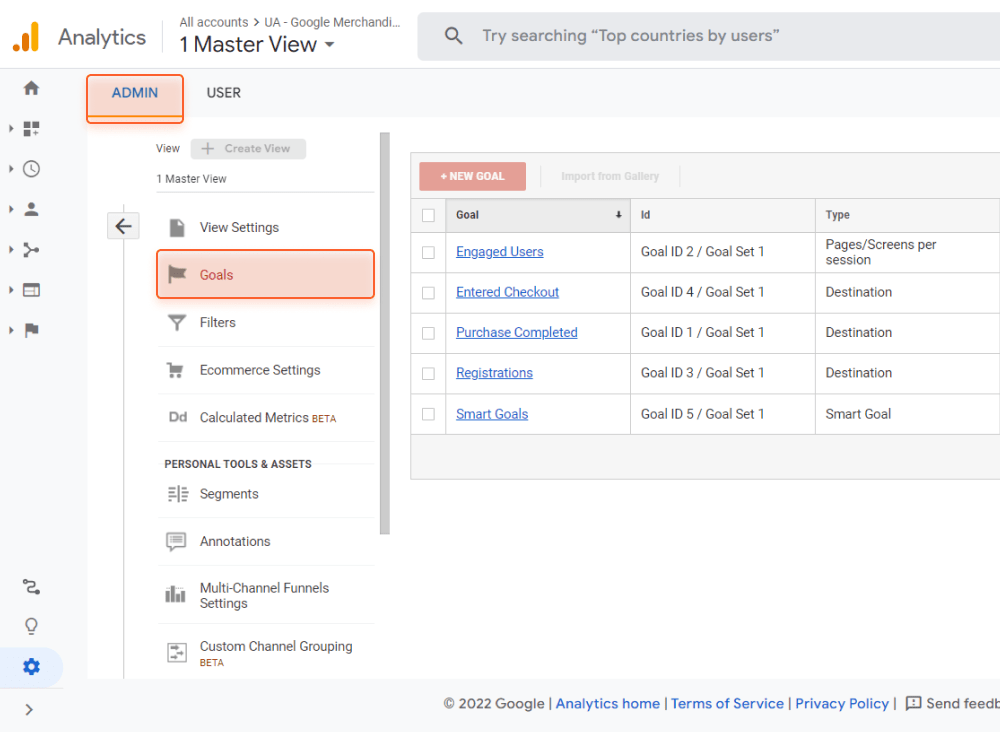Open the Smart Goals link
The width and height of the screenshot is (1000, 732).
(x=492, y=414)
